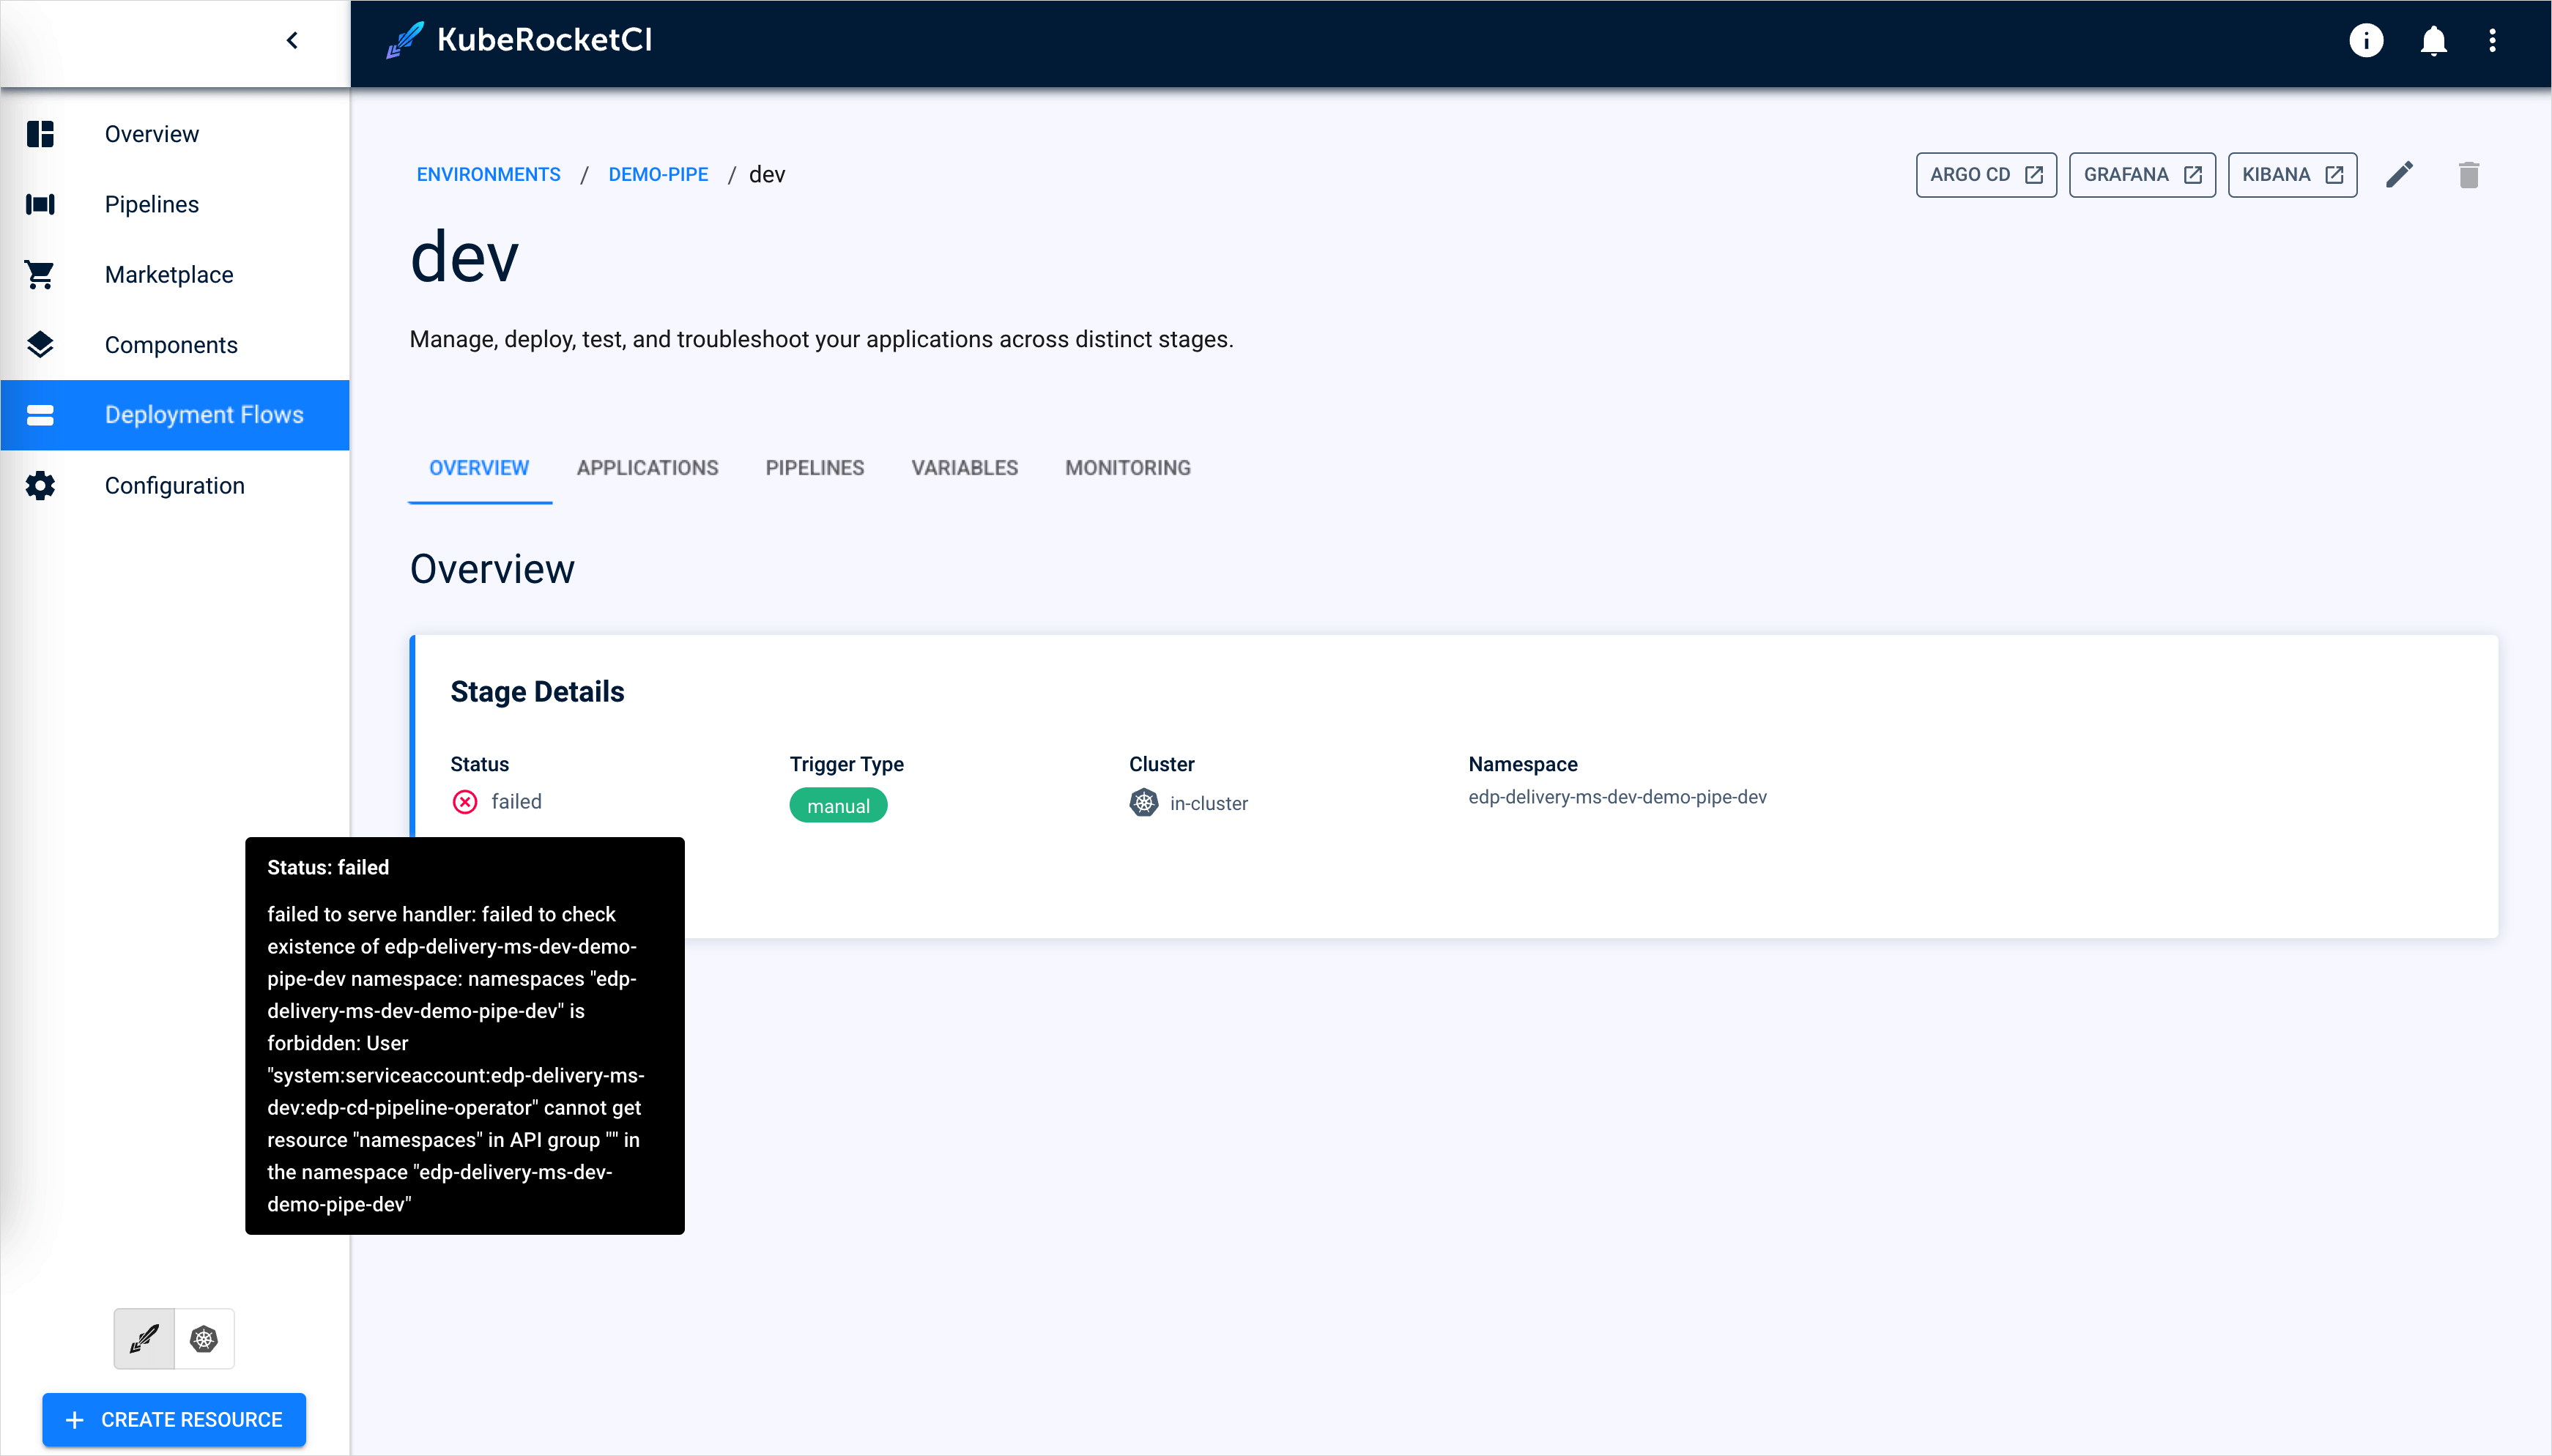Open Configuration gear in the sidebar
Image resolution: width=2552 pixels, height=1456 pixels.
174,485
